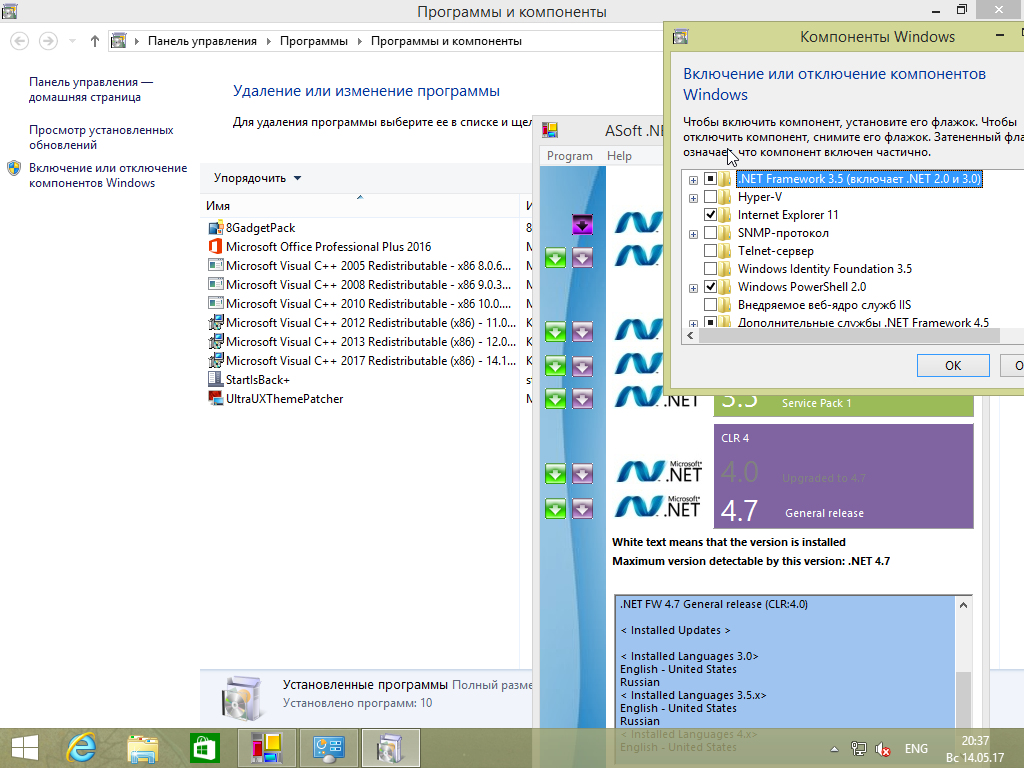The width and height of the screenshot is (1024, 768).
Task: Enable the Telnet-сервер checkbox
Action: click(711, 251)
